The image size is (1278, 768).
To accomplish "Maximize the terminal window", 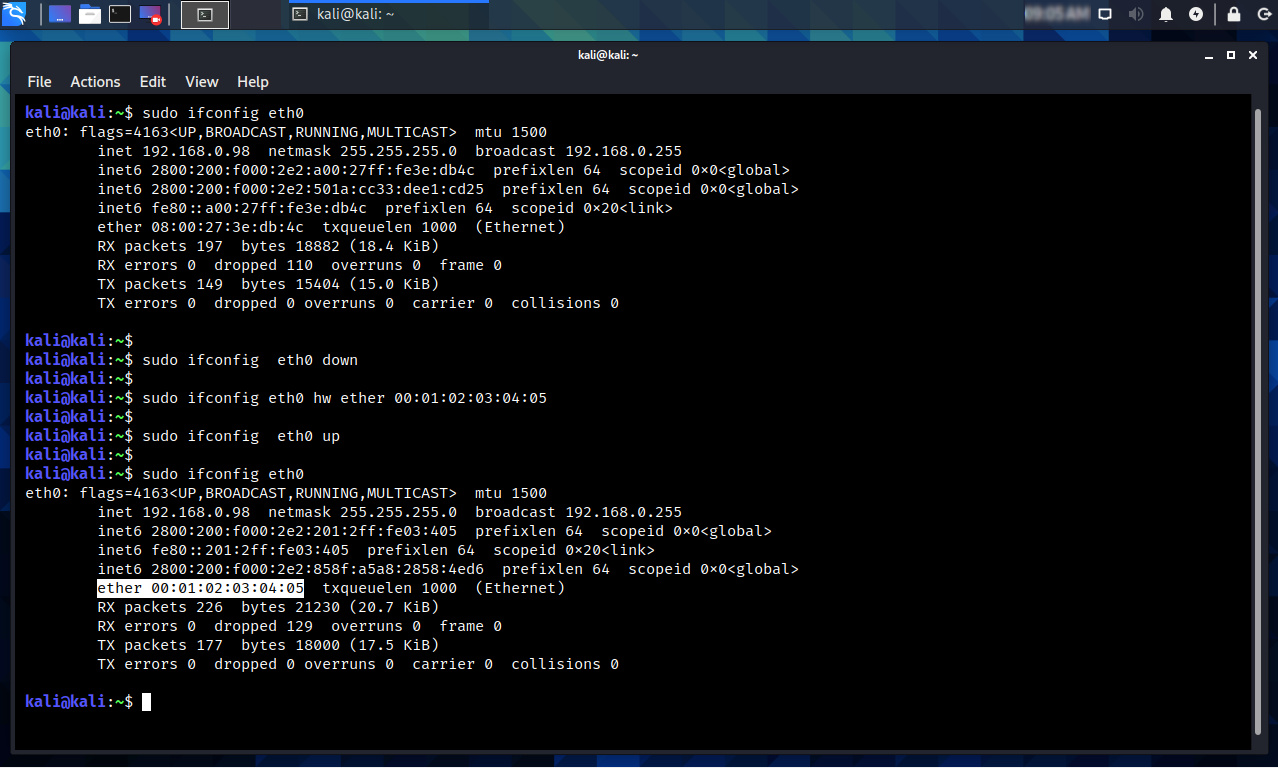I will (1231, 55).
